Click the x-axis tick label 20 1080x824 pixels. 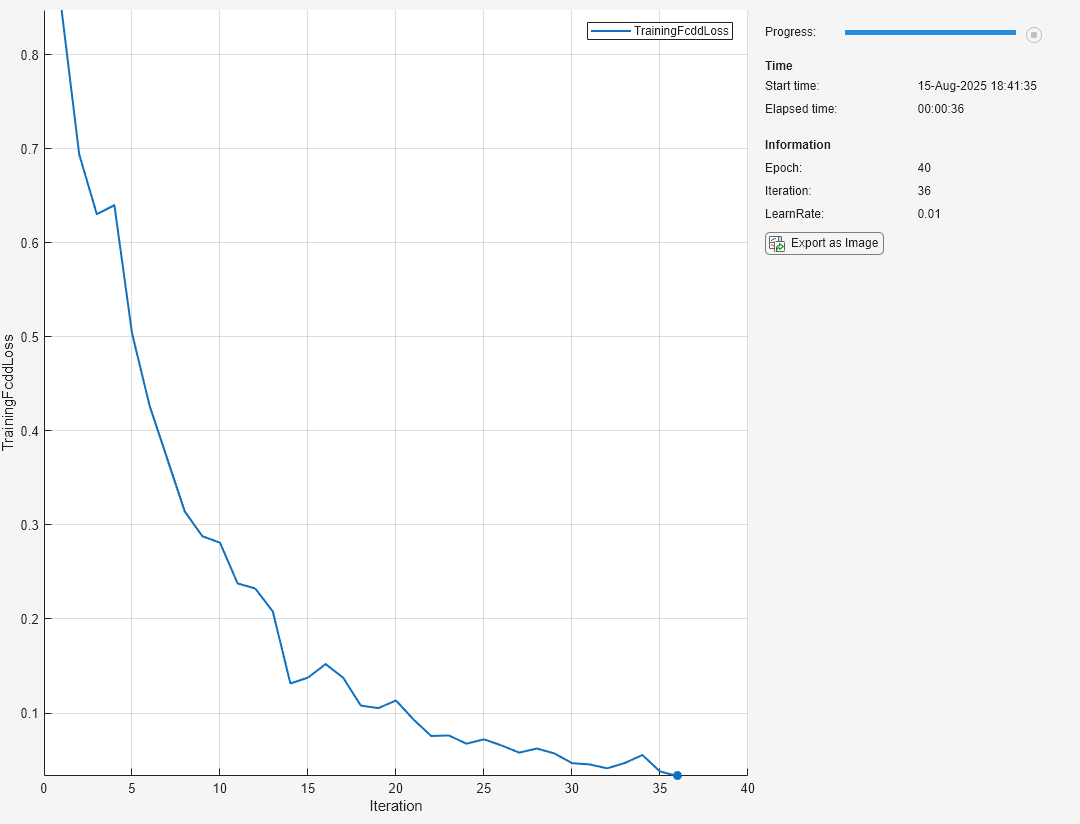click(x=395, y=787)
